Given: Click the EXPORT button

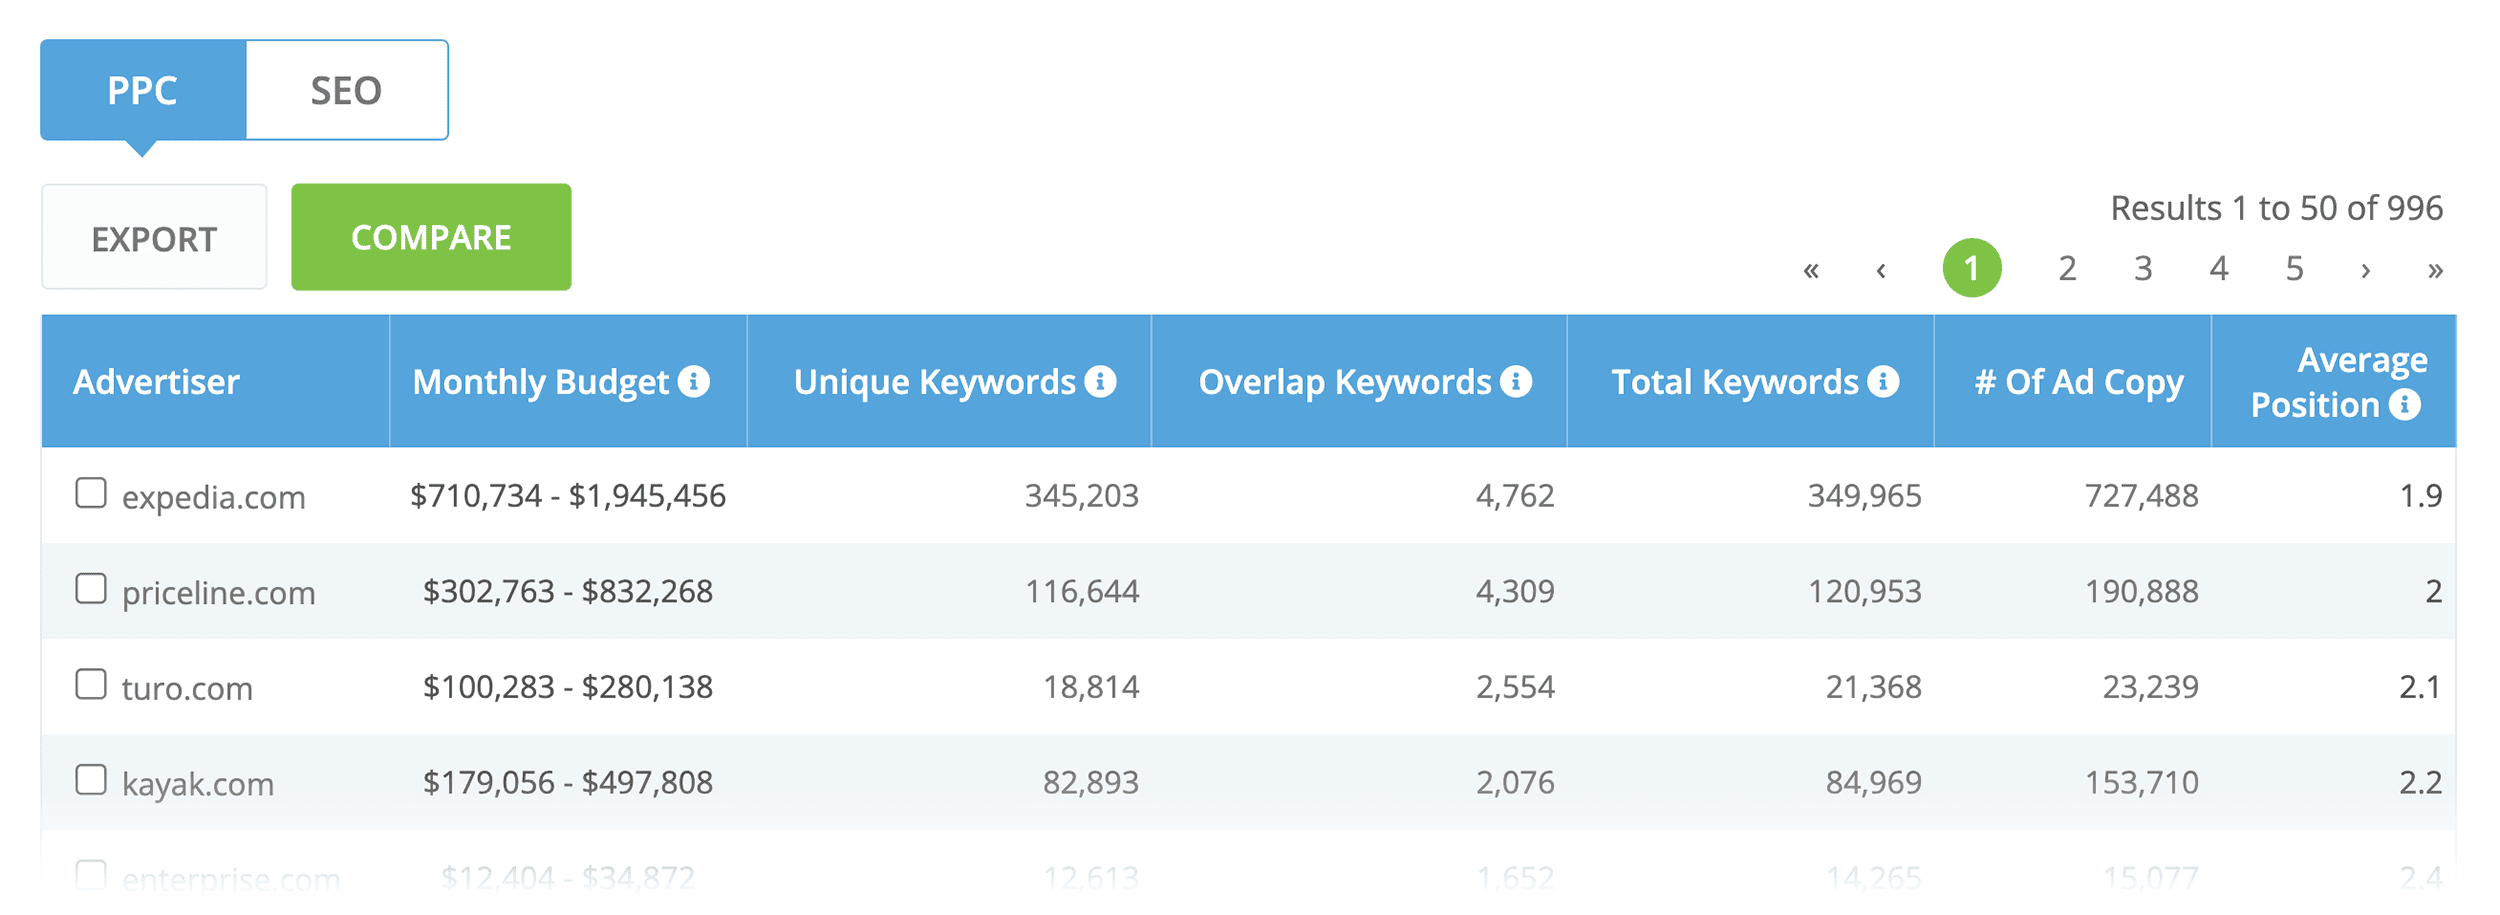Looking at the screenshot, I should pos(154,237).
